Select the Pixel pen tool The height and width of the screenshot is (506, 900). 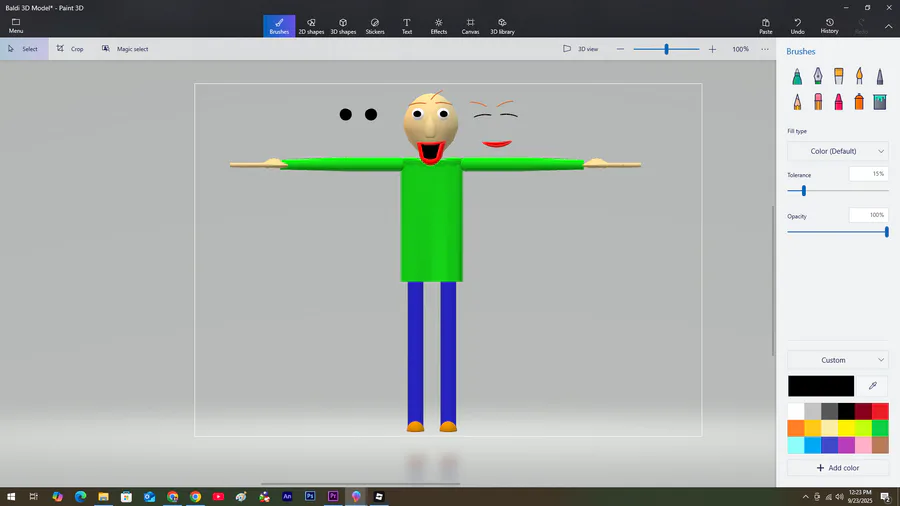[880, 76]
